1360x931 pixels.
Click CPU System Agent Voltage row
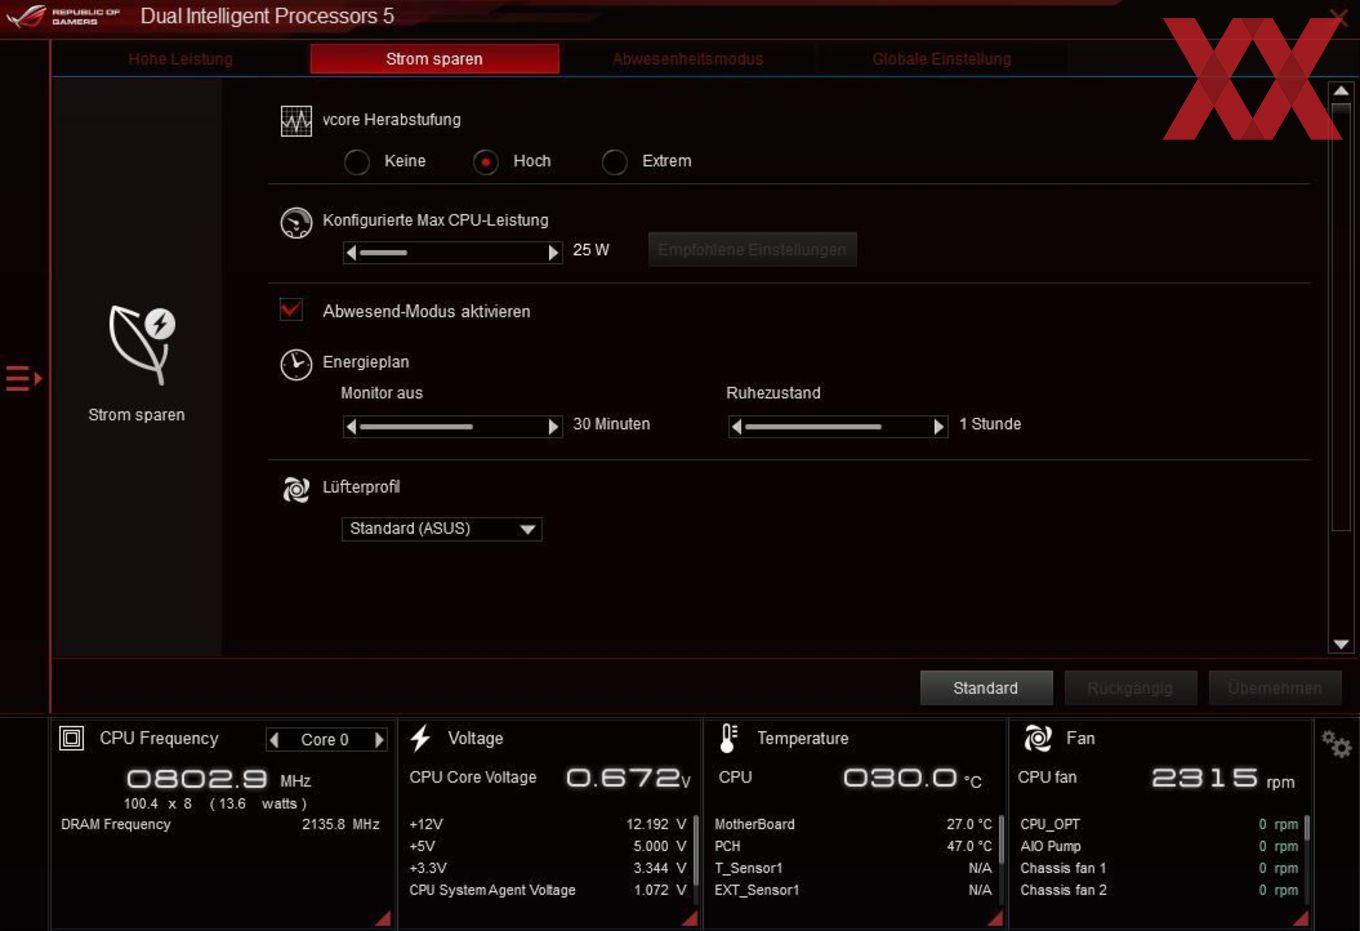[x=547, y=890]
